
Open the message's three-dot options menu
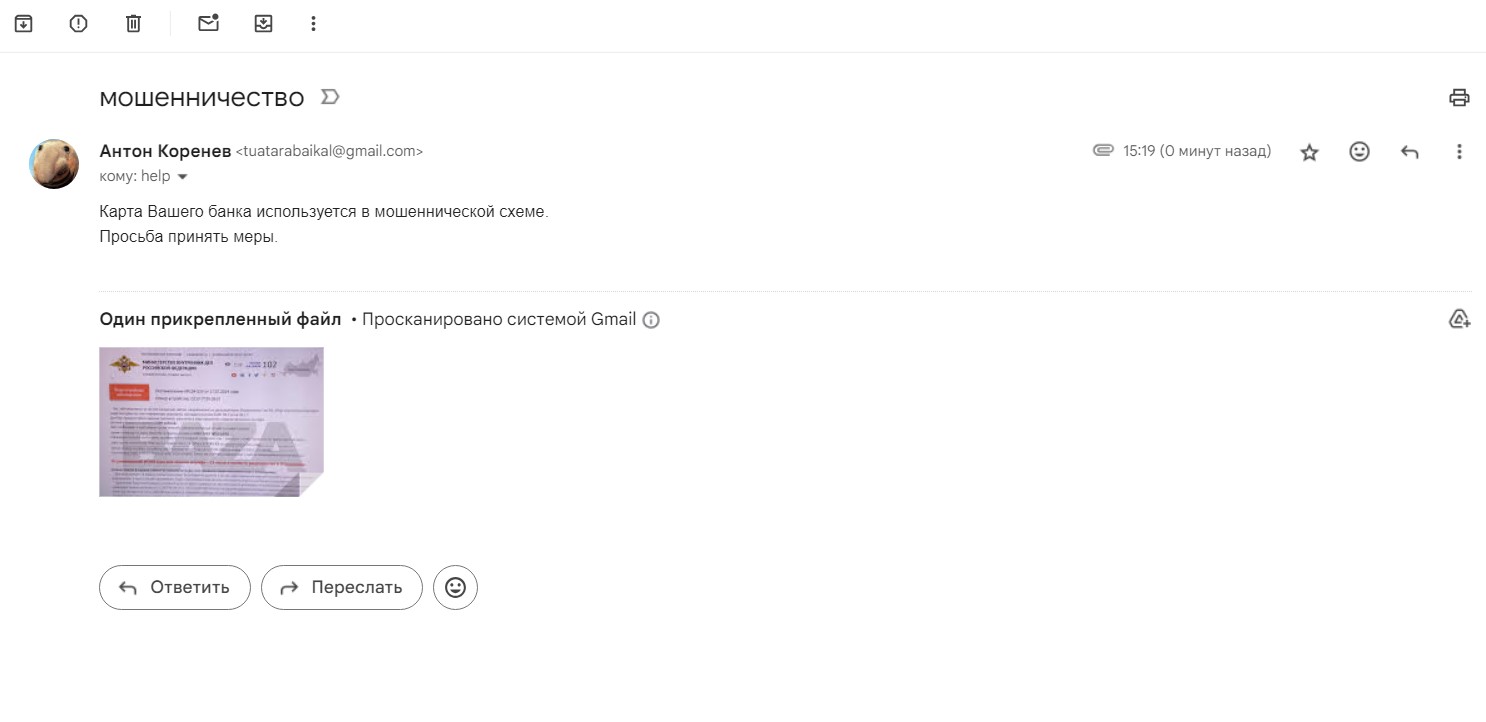coord(1459,152)
